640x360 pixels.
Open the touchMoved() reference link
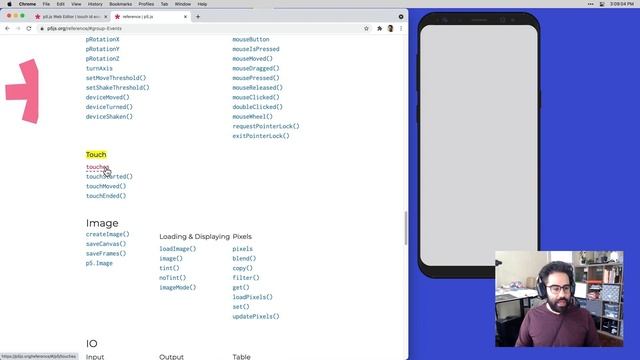[106, 186]
